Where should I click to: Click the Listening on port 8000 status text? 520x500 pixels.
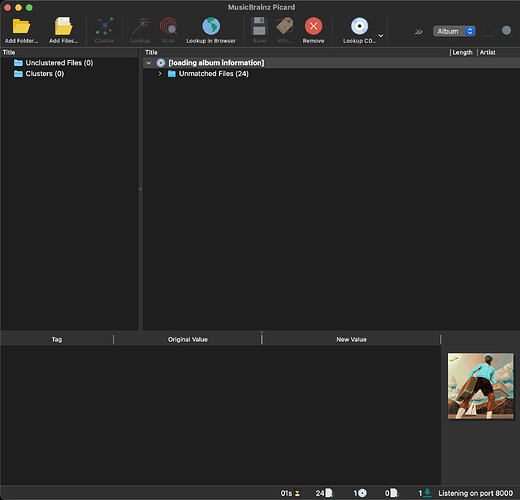(476, 493)
